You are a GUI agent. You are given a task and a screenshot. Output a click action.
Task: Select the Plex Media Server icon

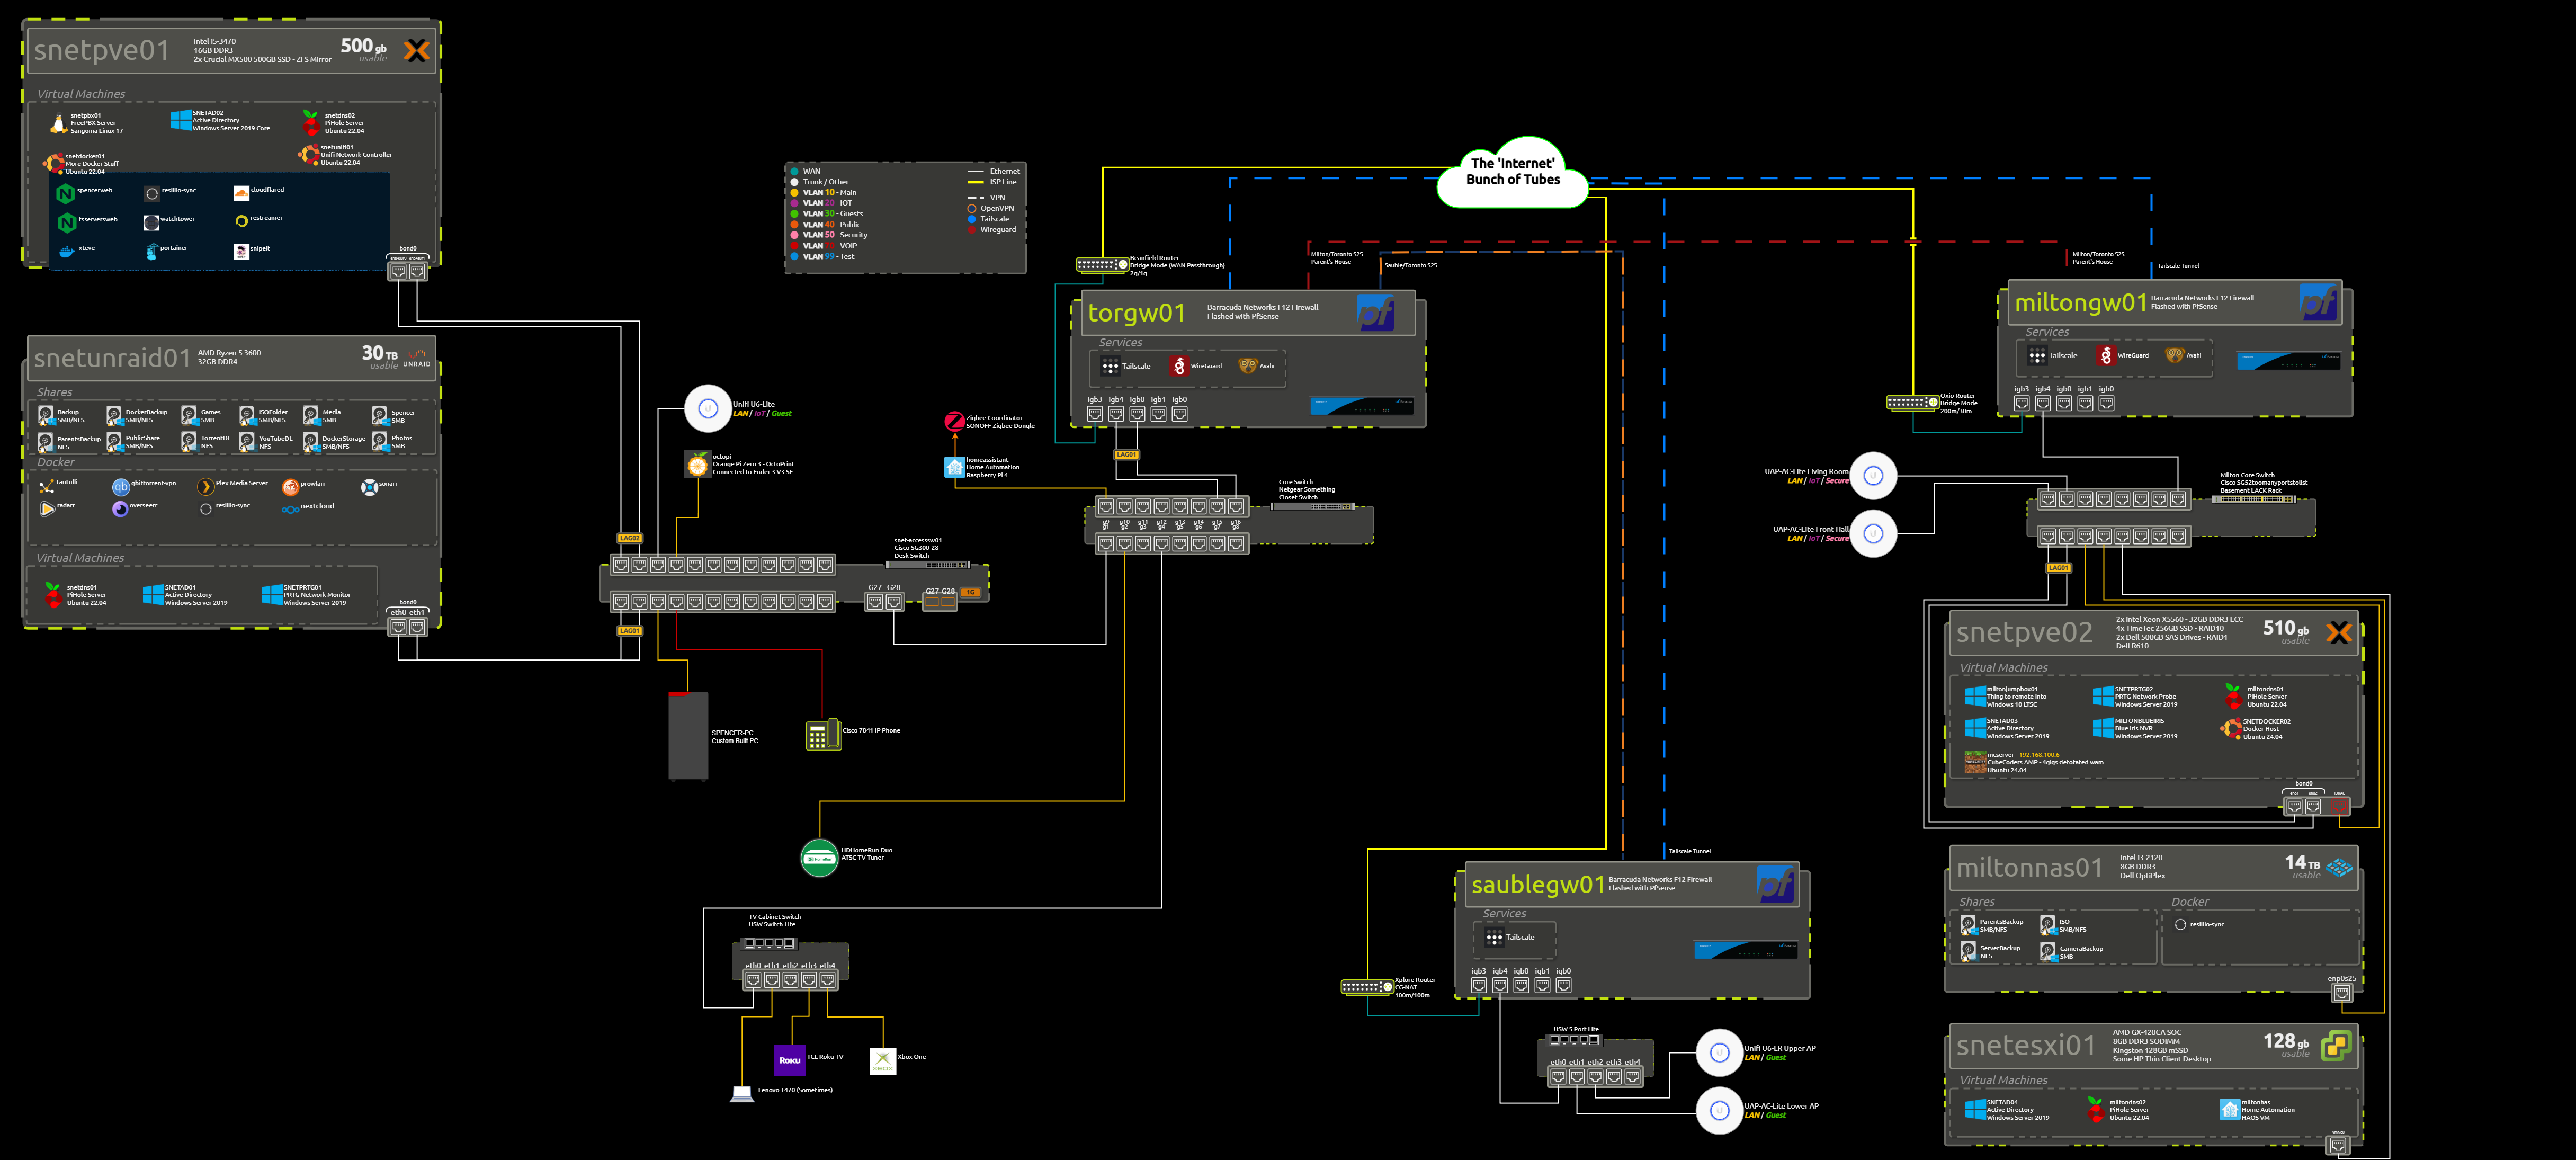(205, 487)
